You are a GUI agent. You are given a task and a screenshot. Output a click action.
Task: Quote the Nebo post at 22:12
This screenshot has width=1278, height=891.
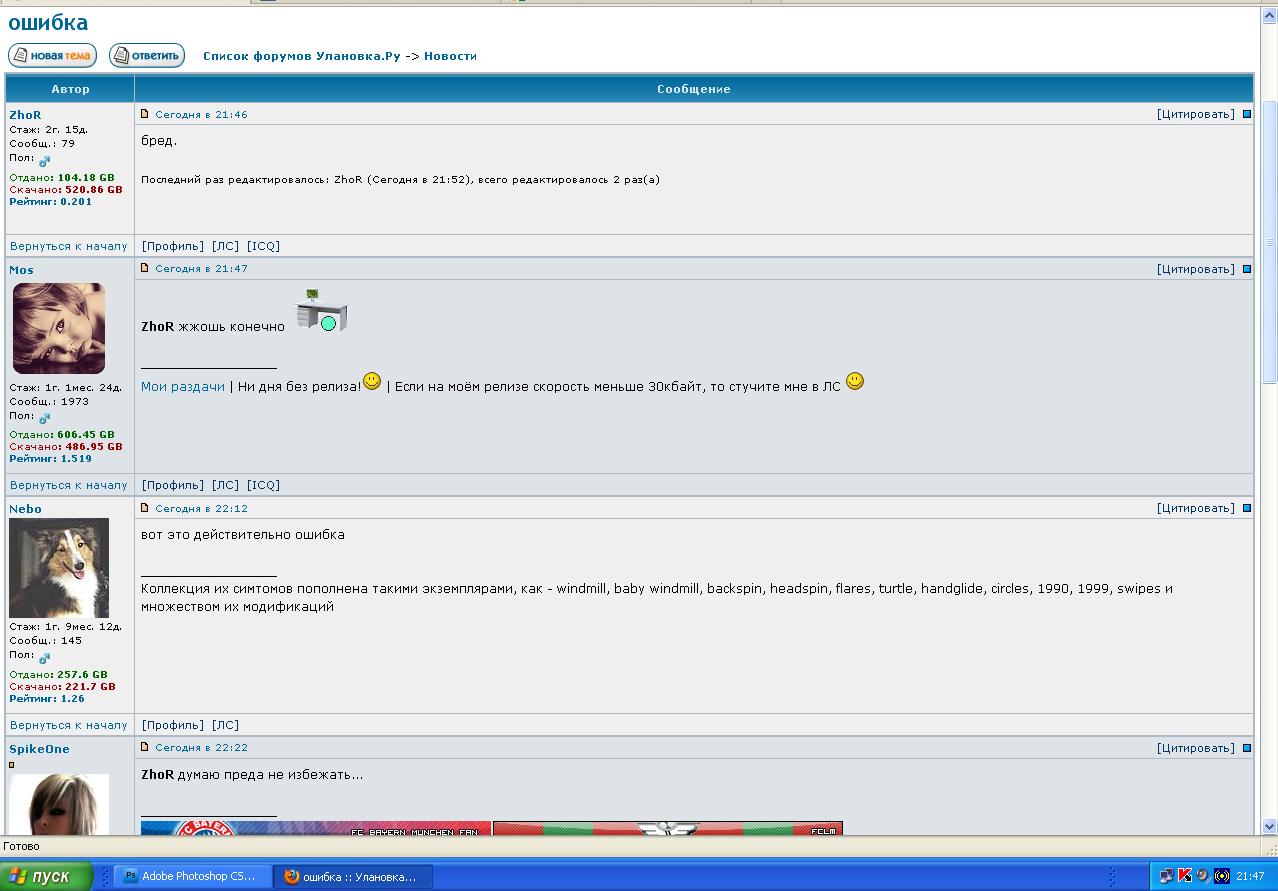[1195, 508]
